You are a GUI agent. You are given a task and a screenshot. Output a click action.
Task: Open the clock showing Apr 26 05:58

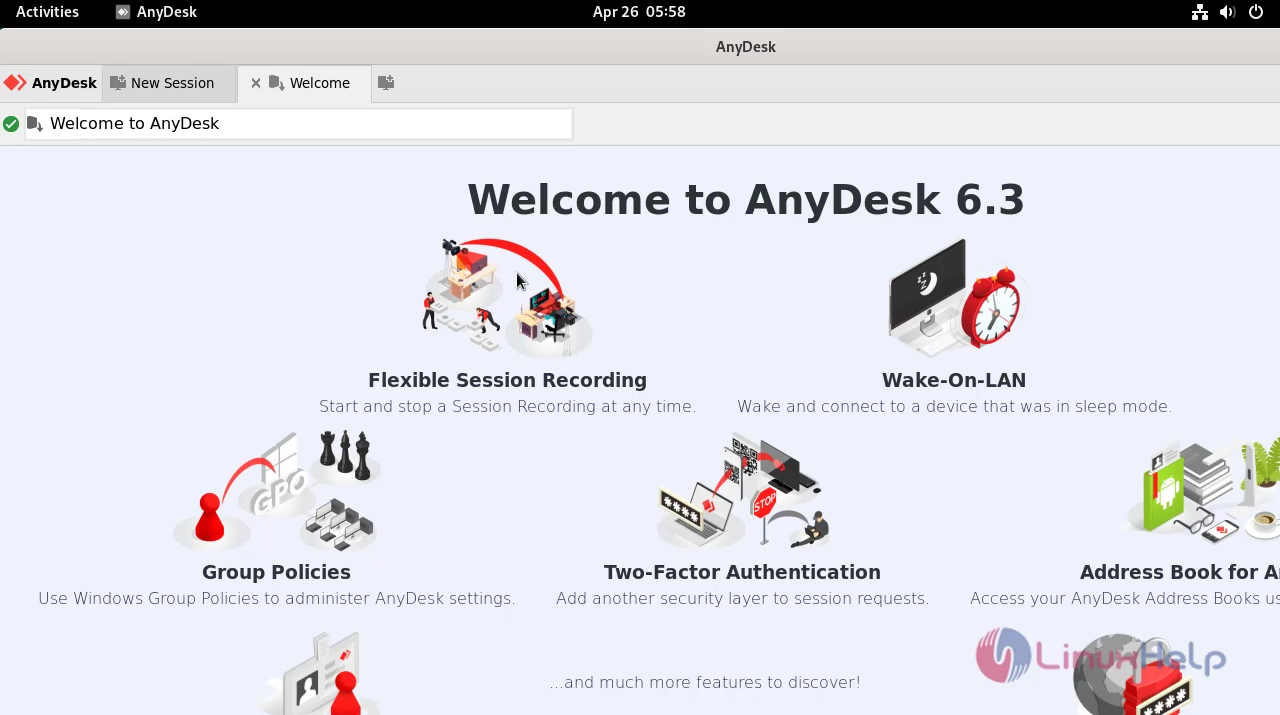coord(639,12)
